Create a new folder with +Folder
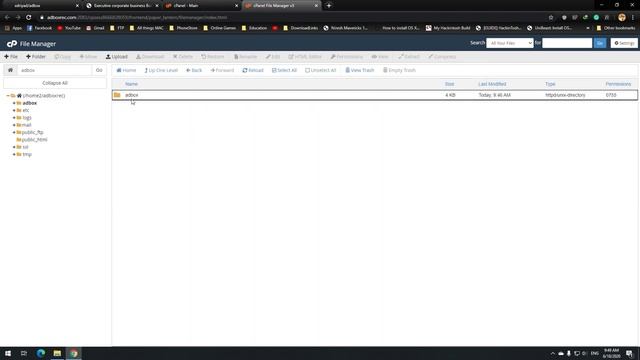 pyautogui.click(x=36, y=57)
